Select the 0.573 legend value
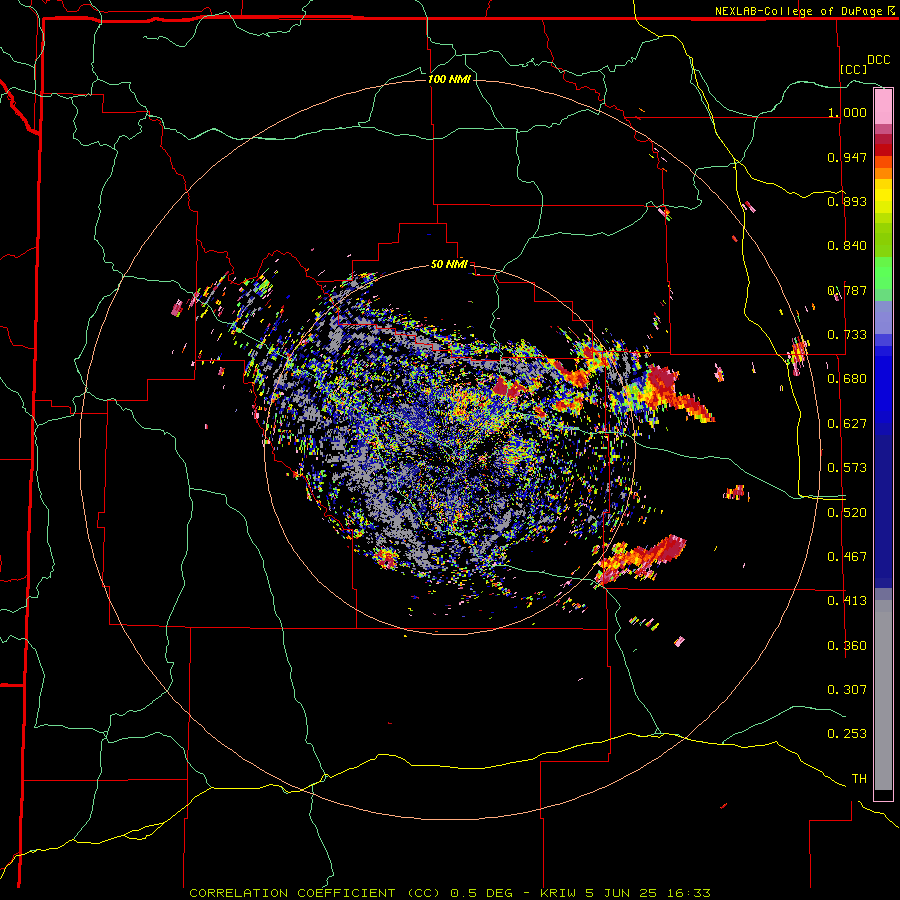The image size is (900, 900). (x=847, y=468)
